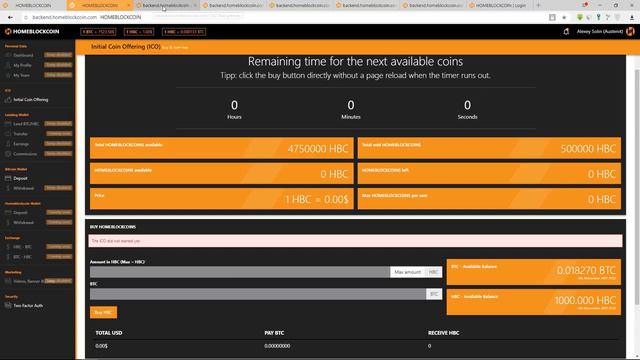This screenshot has height=360, width=640.
Task: Click the '1 HBC = 0.00$' price value
Action: (316, 200)
